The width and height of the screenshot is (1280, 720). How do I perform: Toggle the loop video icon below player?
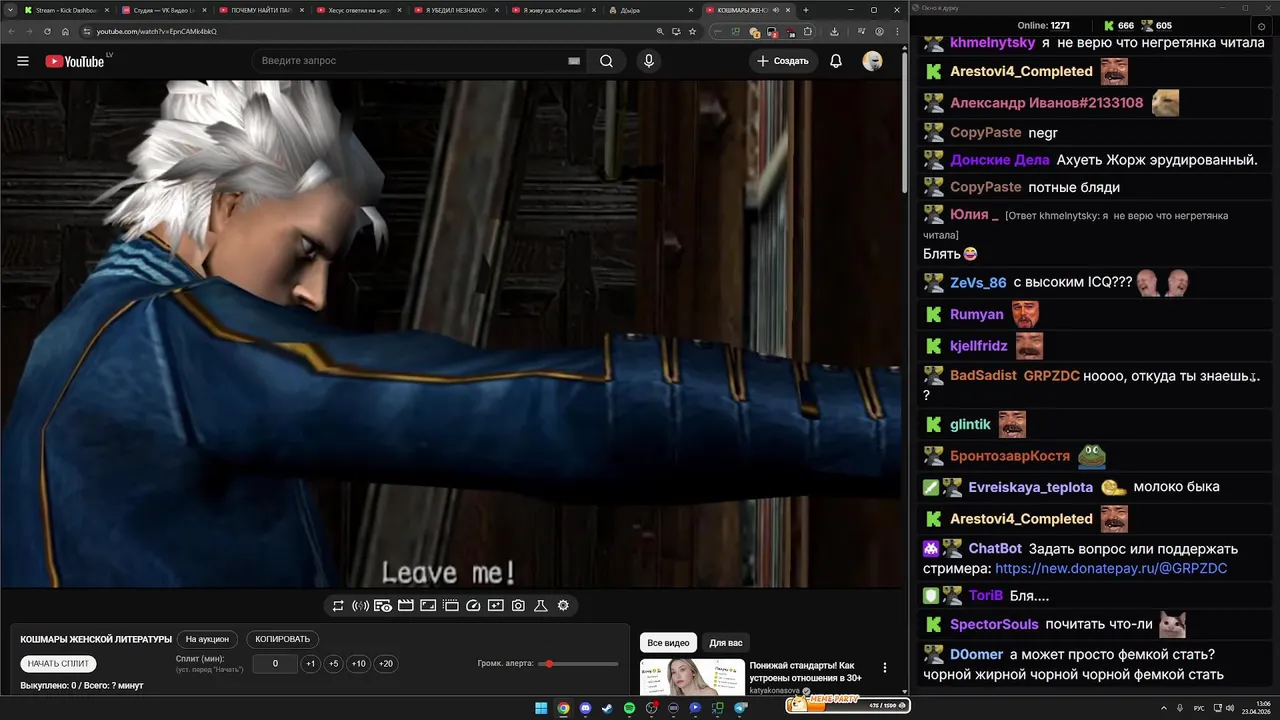(338, 605)
